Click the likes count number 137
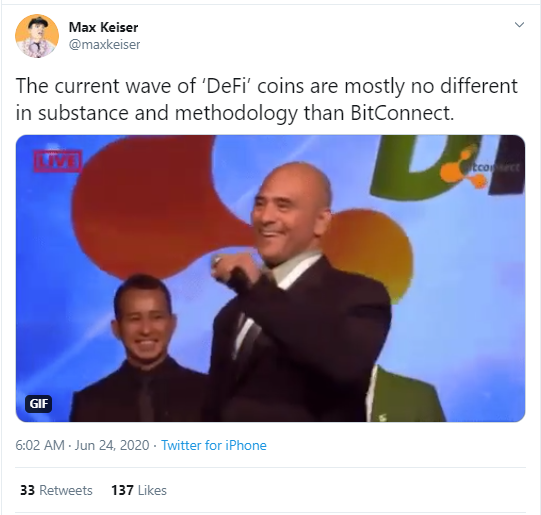This screenshot has width=541, height=515. [122, 490]
